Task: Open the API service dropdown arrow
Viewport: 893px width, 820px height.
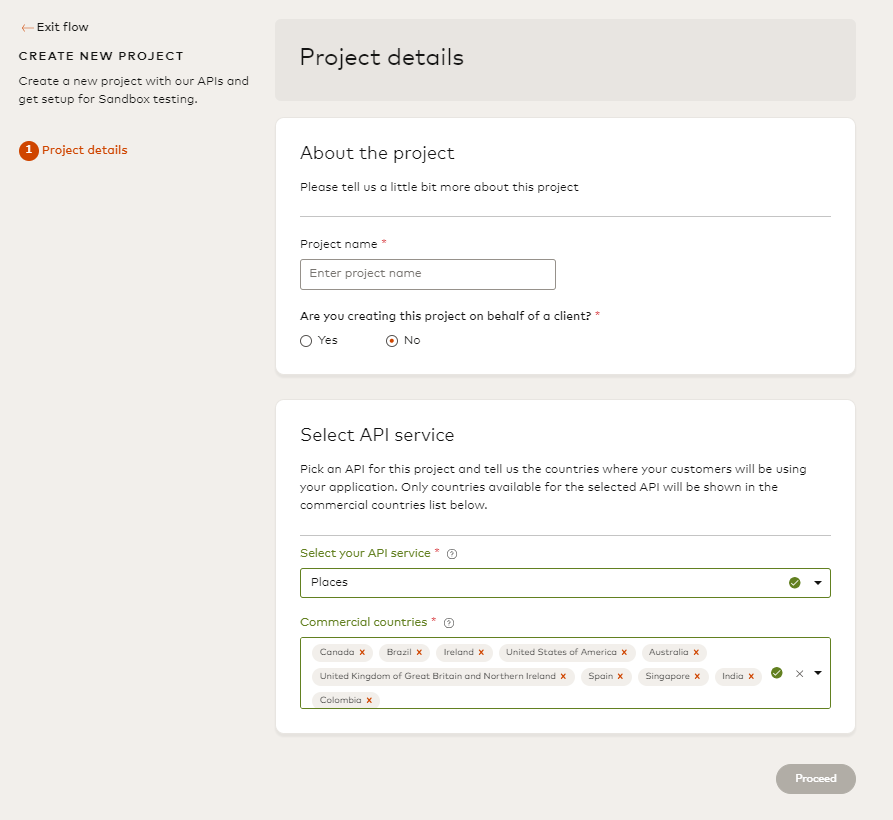Action: 818,583
